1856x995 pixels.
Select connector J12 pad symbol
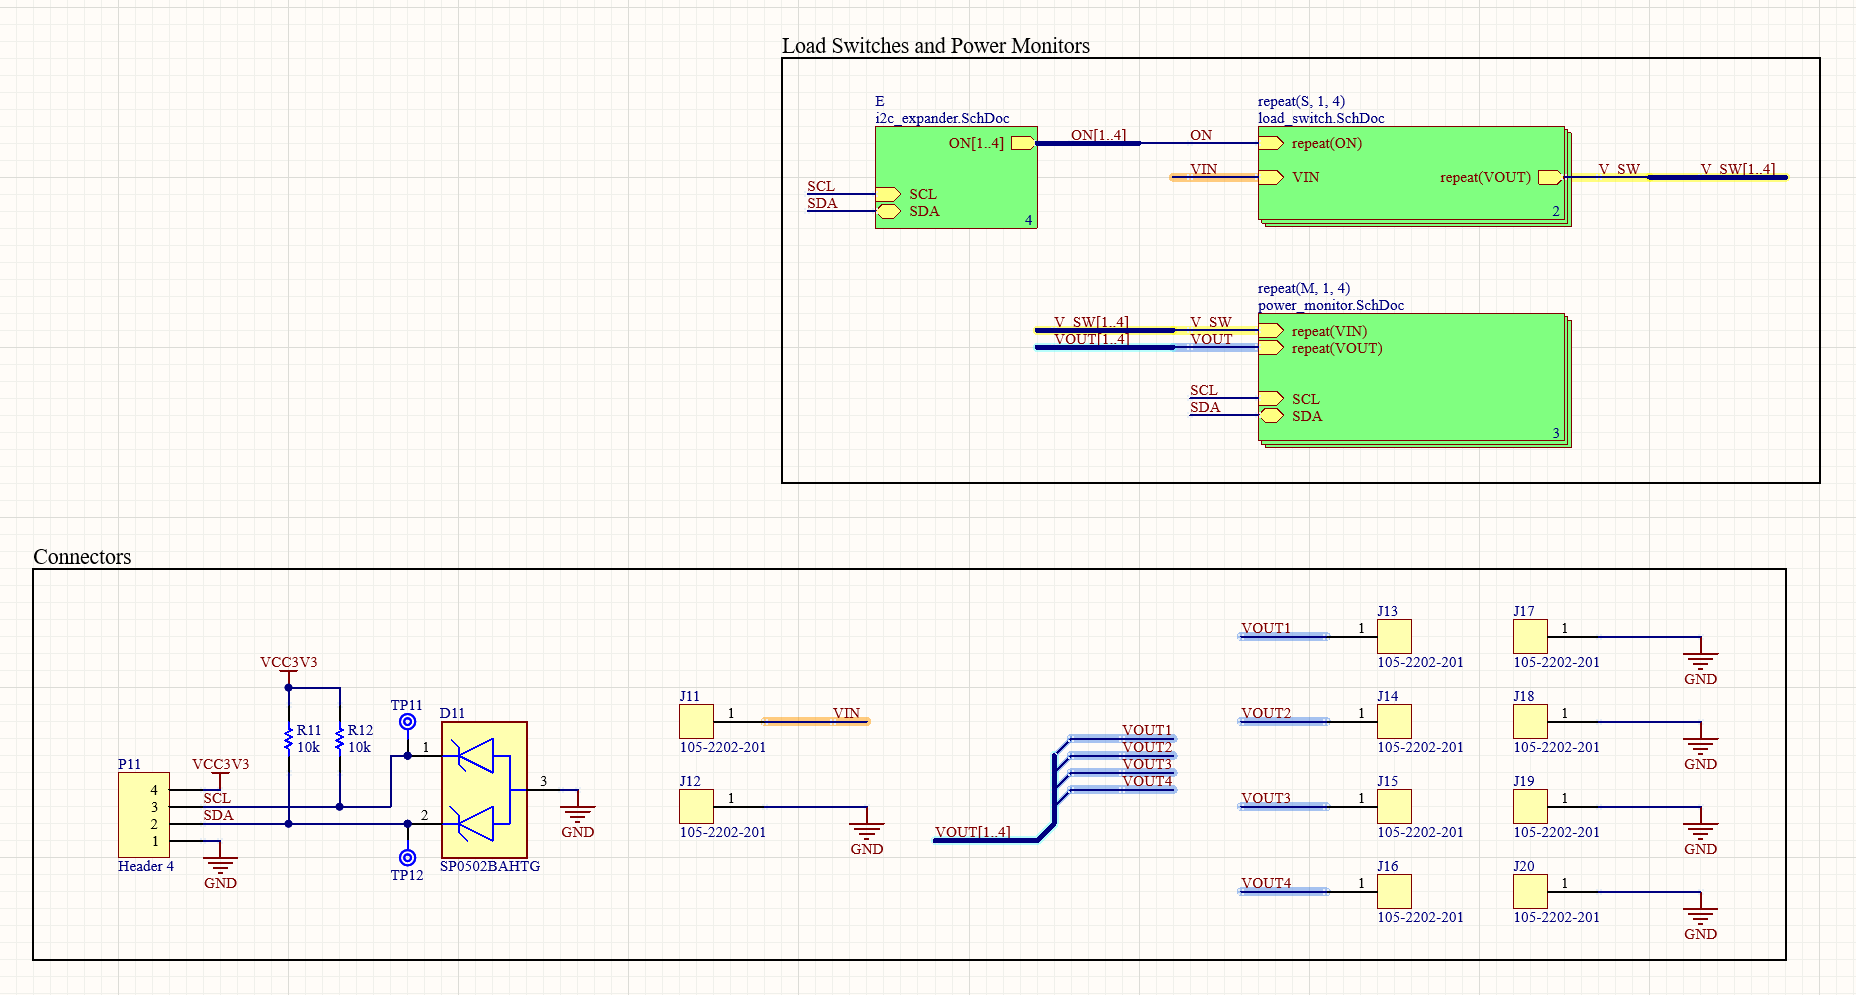pyautogui.click(x=696, y=807)
